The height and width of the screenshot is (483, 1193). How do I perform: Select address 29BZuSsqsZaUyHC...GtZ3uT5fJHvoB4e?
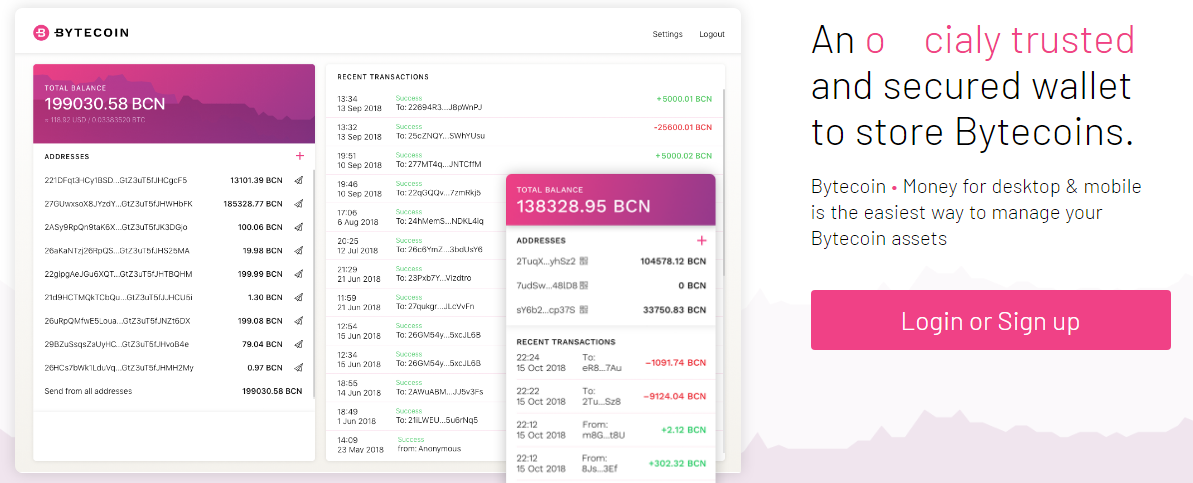tap(116, 345)
